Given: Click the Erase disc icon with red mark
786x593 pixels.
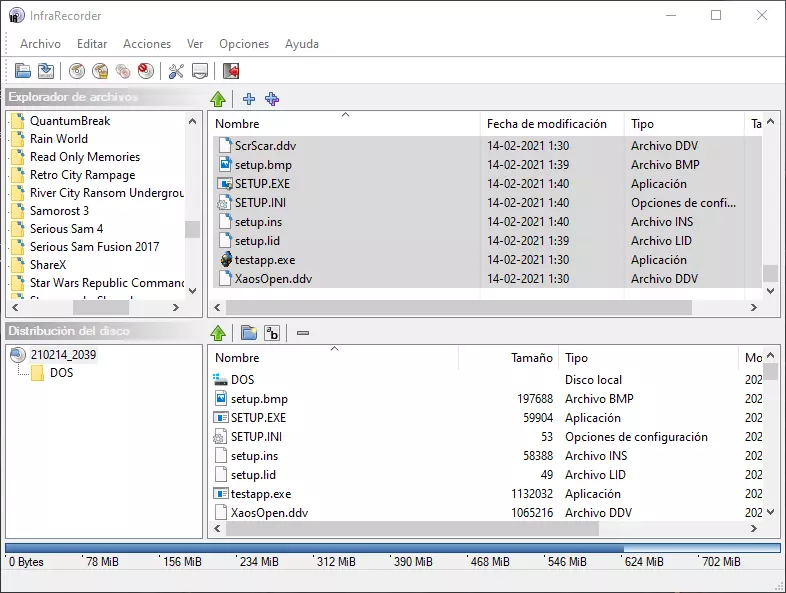Looking at the screenshot, I should point(146,71).
